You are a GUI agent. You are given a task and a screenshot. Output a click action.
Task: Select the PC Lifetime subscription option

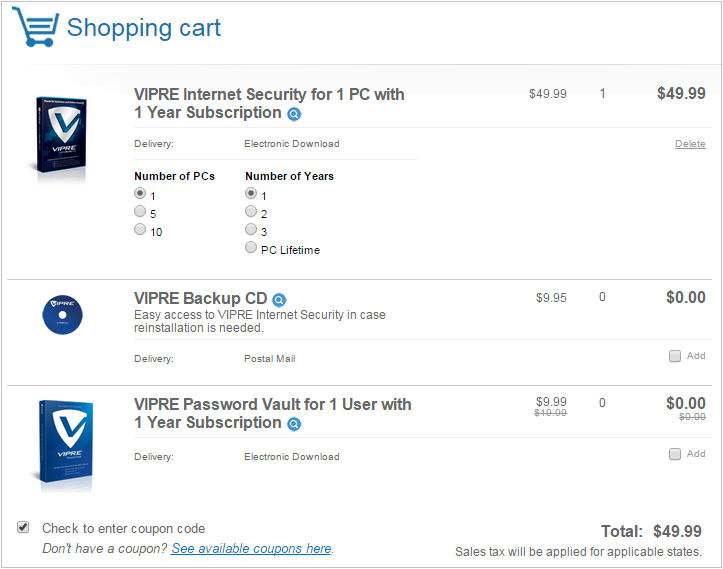(251, 247)
